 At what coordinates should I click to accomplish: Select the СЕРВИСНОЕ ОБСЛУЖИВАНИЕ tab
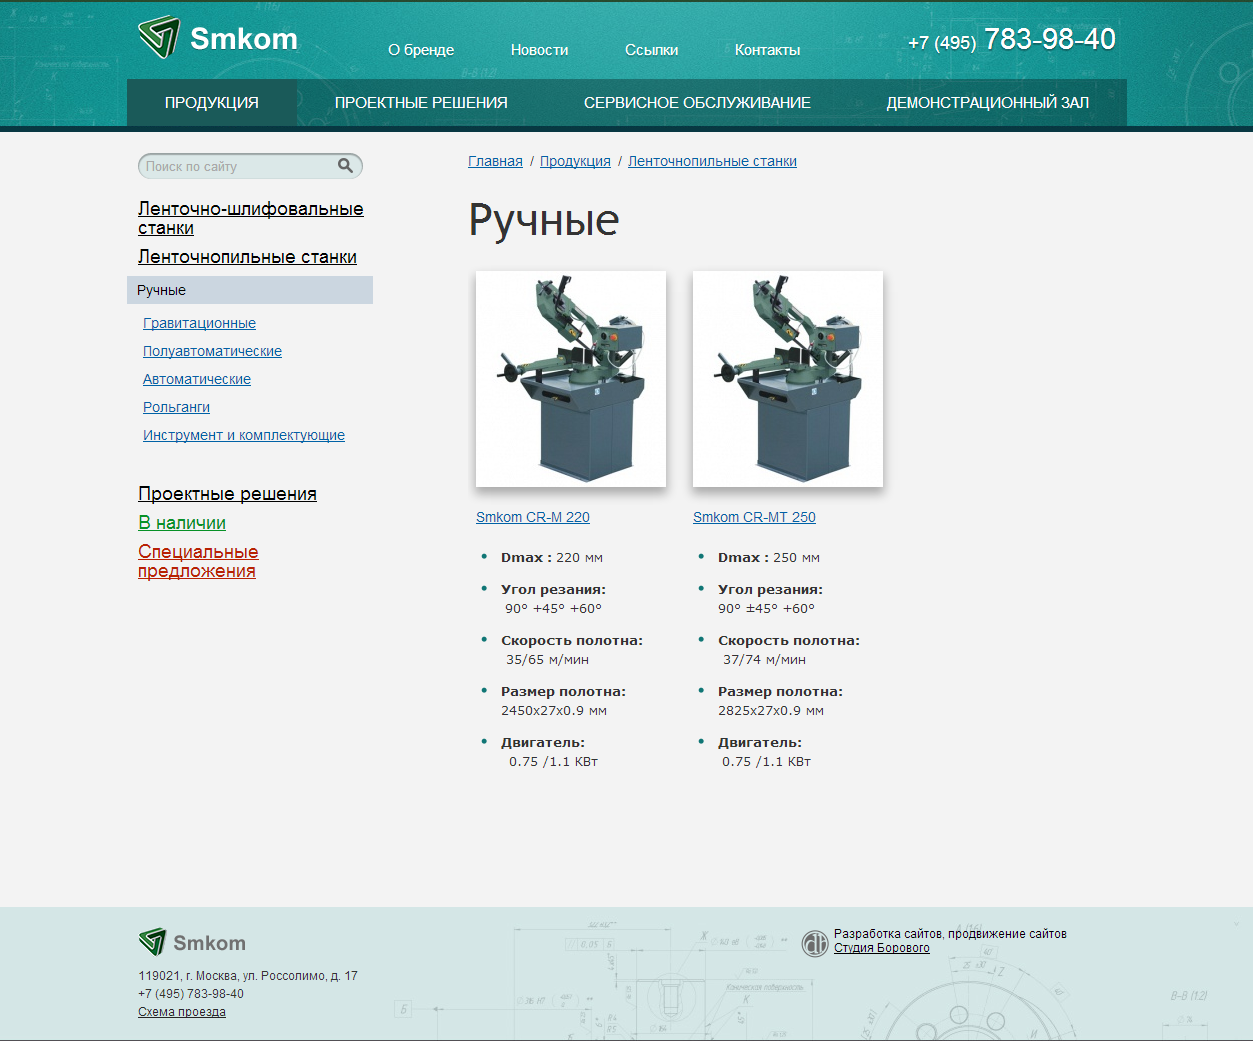(697, 103)
